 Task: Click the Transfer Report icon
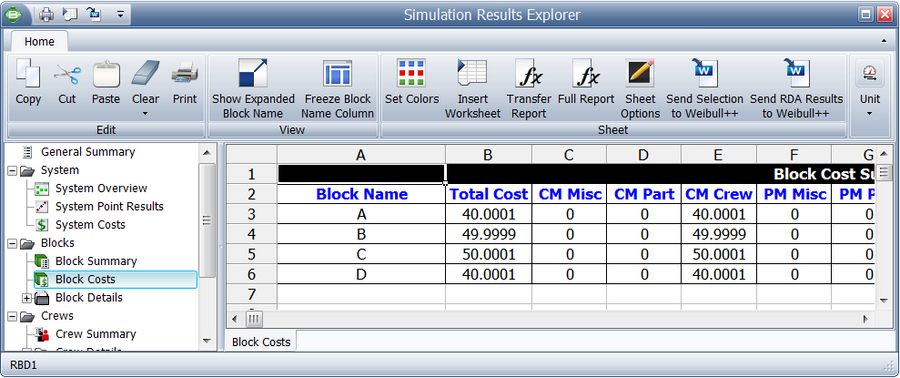(x=529, y=74)
